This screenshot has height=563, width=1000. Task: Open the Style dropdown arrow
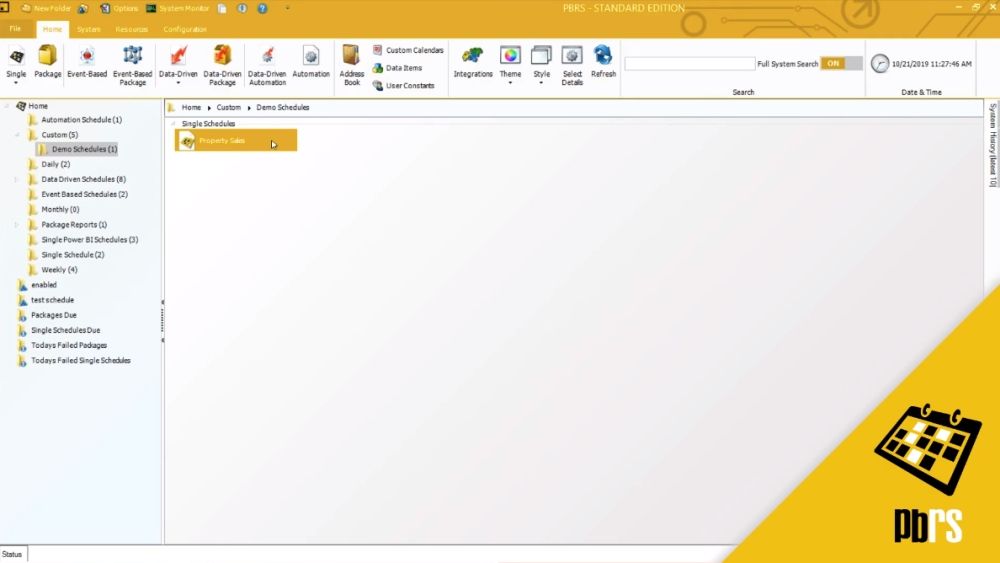(541, 83)
